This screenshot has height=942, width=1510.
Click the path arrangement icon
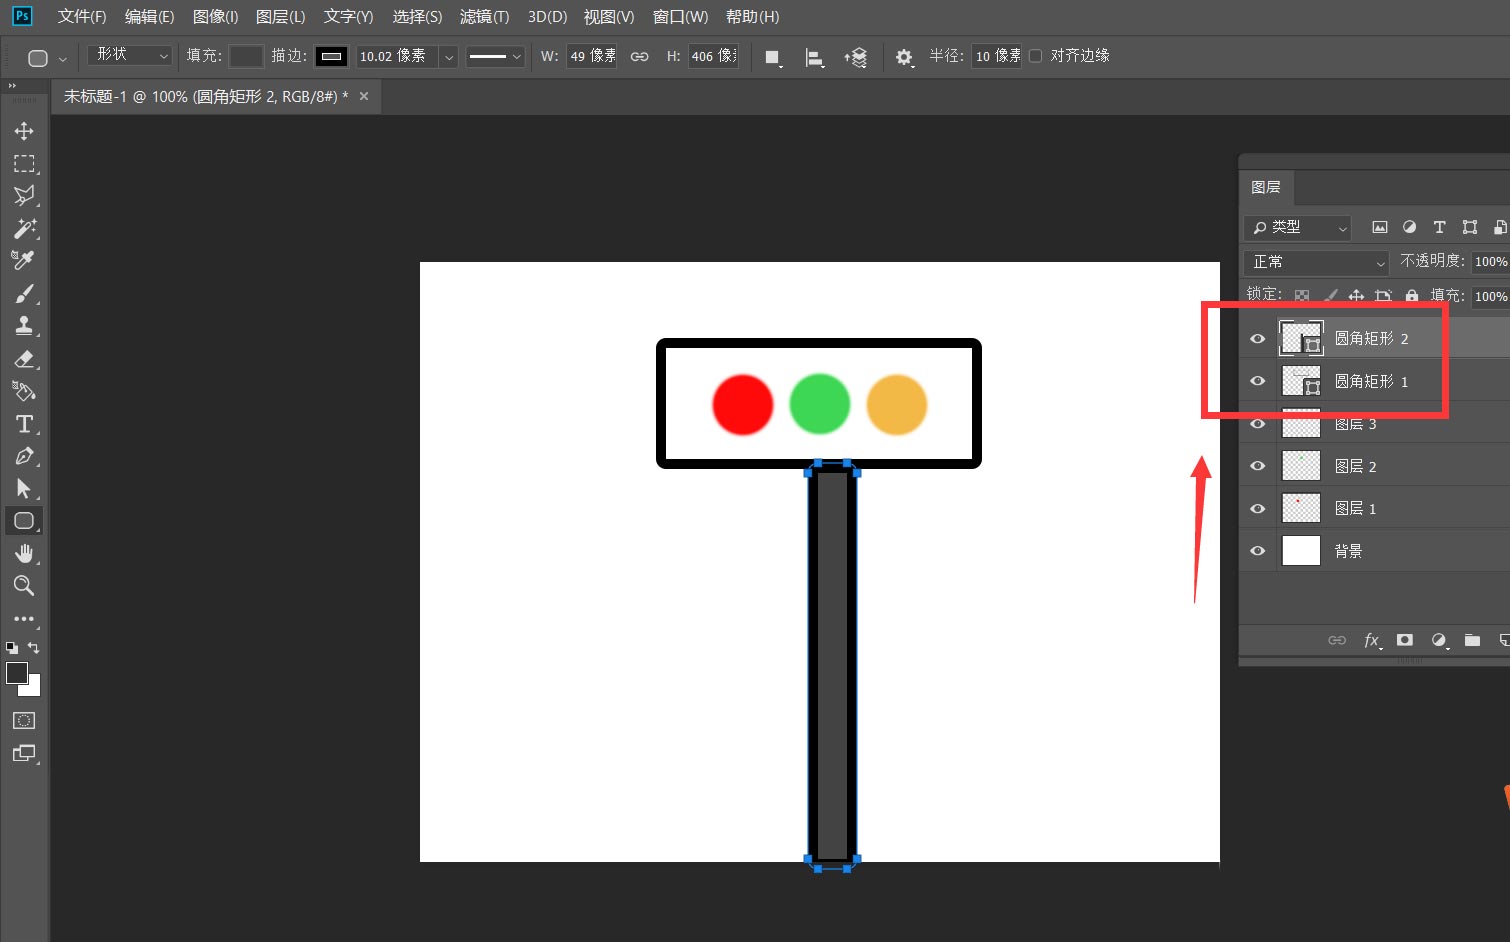click(855, 57)
